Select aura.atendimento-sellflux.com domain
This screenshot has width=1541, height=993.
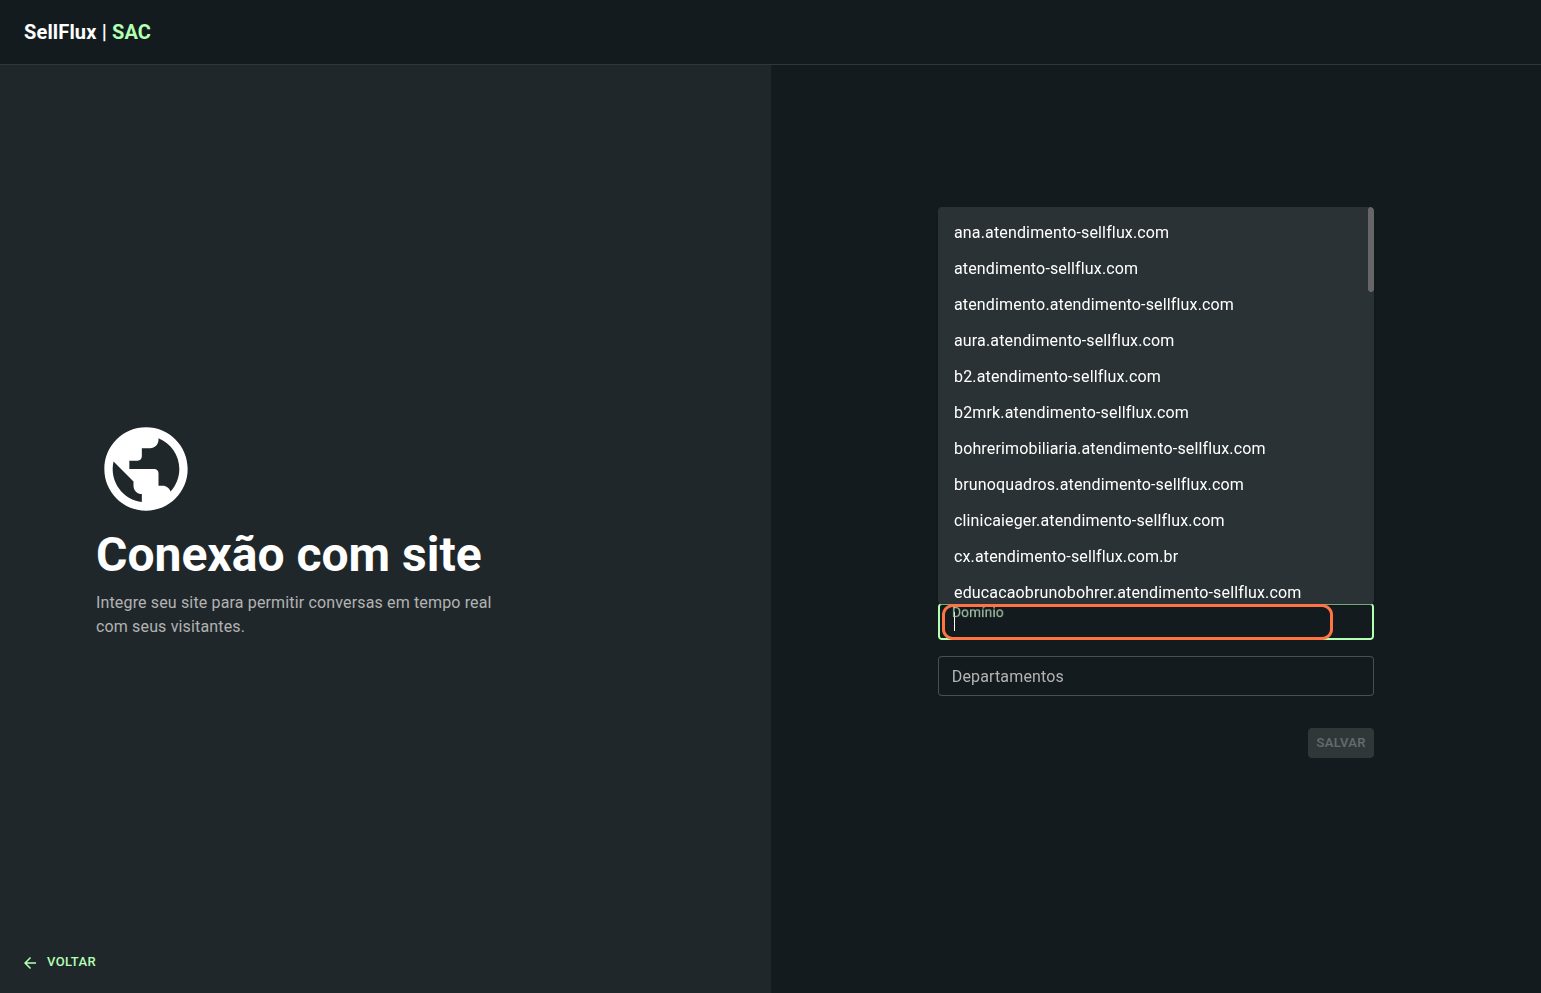tap(1063, 341)
